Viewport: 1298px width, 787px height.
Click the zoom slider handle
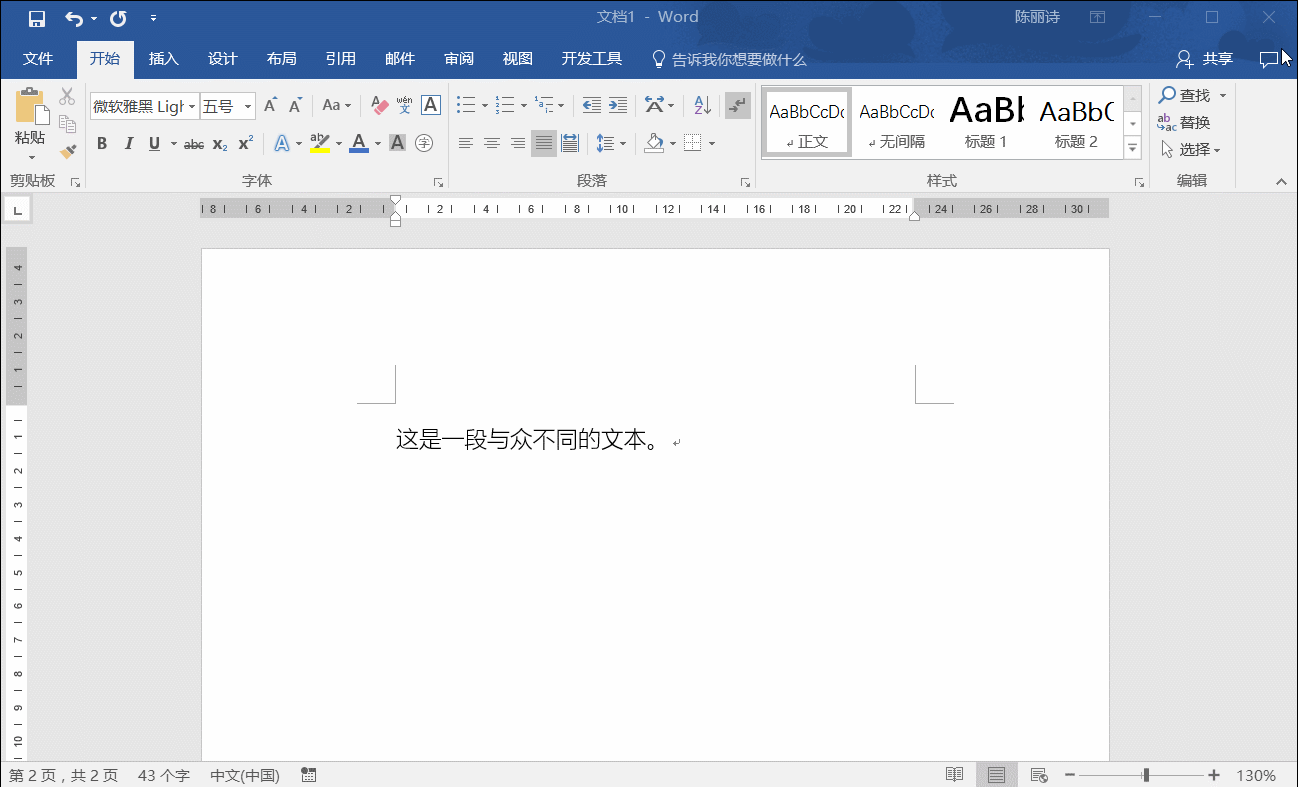coord(1146,775)
